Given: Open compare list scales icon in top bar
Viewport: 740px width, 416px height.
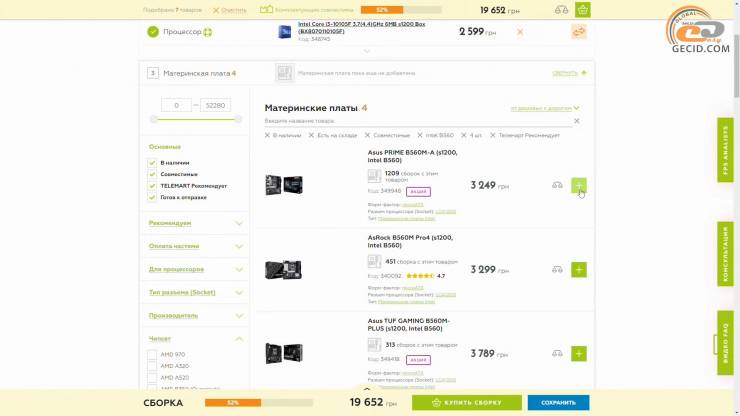Looking at the screenshot, I should [561, 10].
